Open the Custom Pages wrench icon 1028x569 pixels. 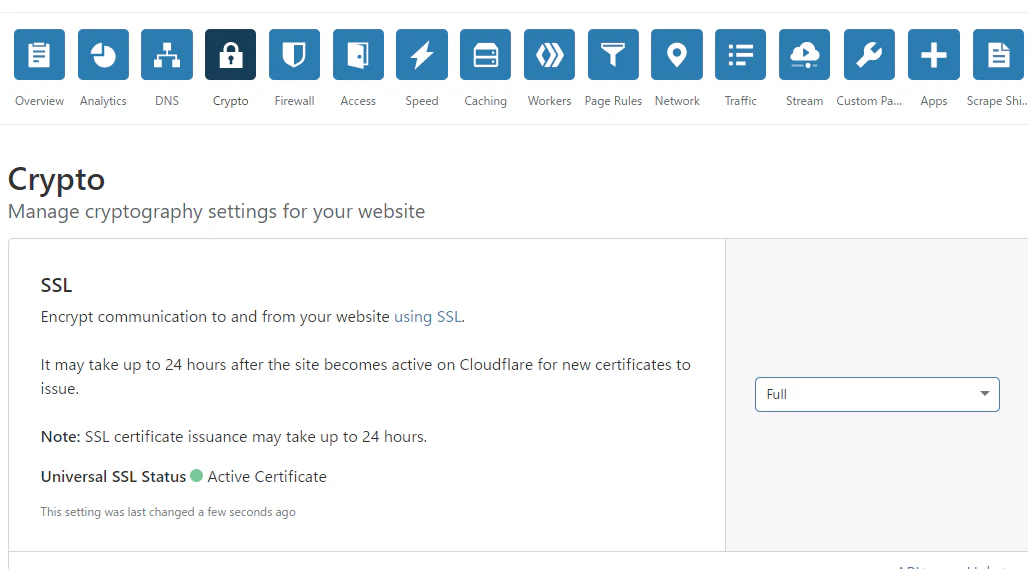[869, 54]
